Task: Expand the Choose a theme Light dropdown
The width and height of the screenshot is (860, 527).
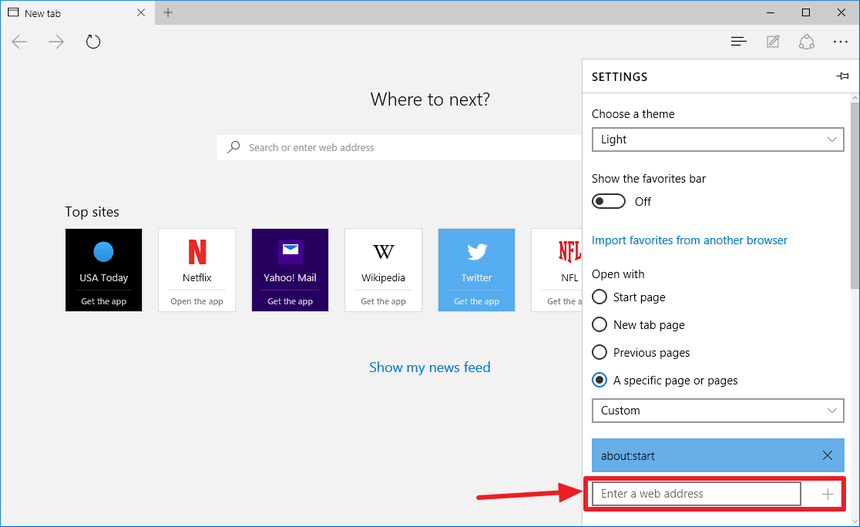Action: 717,139
